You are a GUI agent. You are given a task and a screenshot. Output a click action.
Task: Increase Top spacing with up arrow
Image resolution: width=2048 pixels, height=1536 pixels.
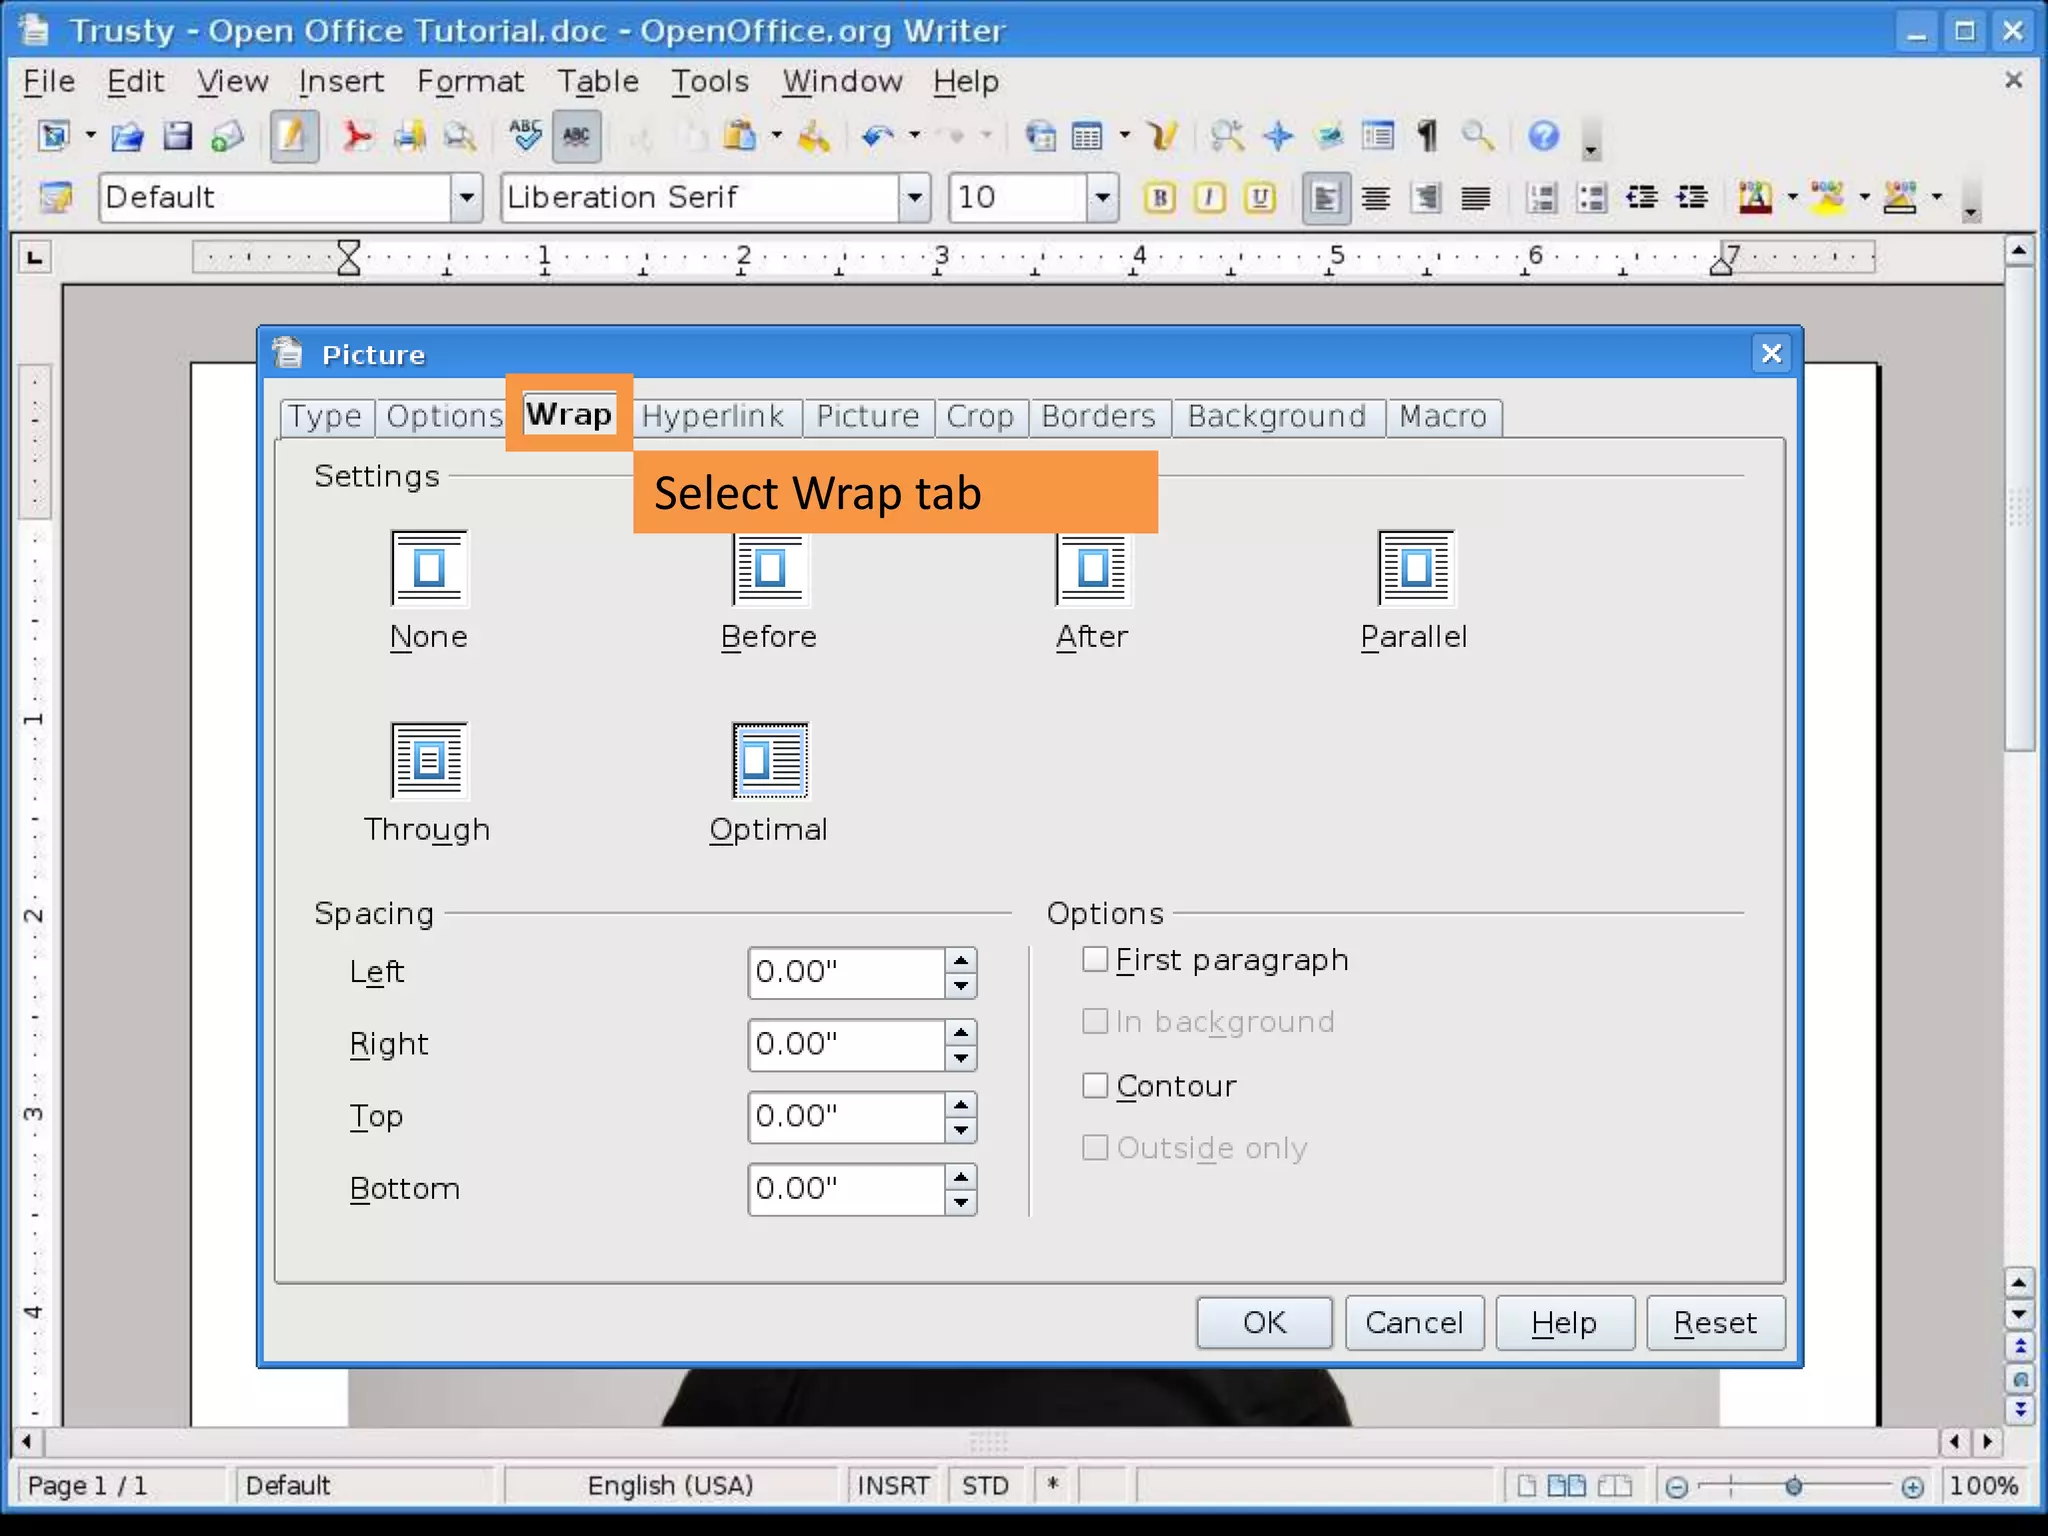(961, 1105)
